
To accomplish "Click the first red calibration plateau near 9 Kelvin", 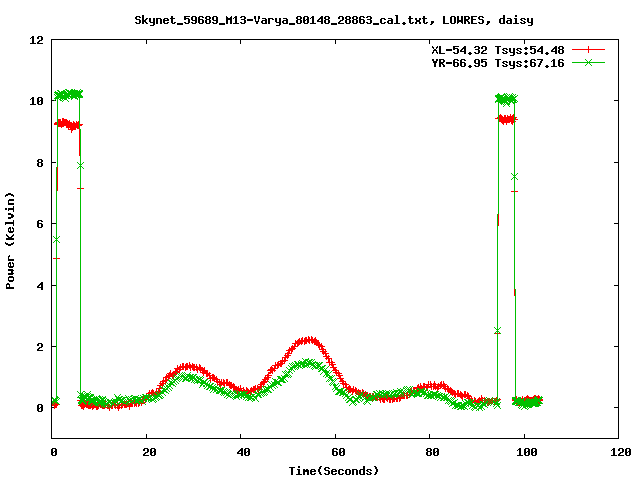I will pos(69,124).
